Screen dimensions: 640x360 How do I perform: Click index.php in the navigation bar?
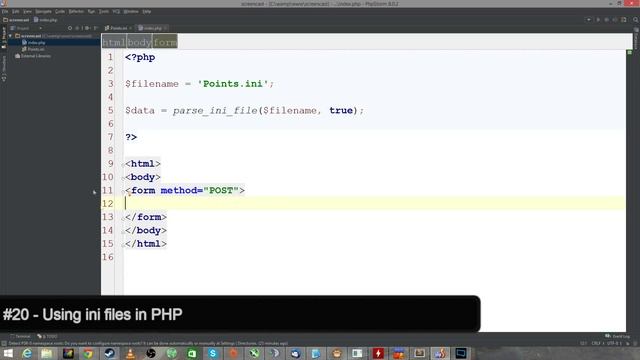[46, 20]
